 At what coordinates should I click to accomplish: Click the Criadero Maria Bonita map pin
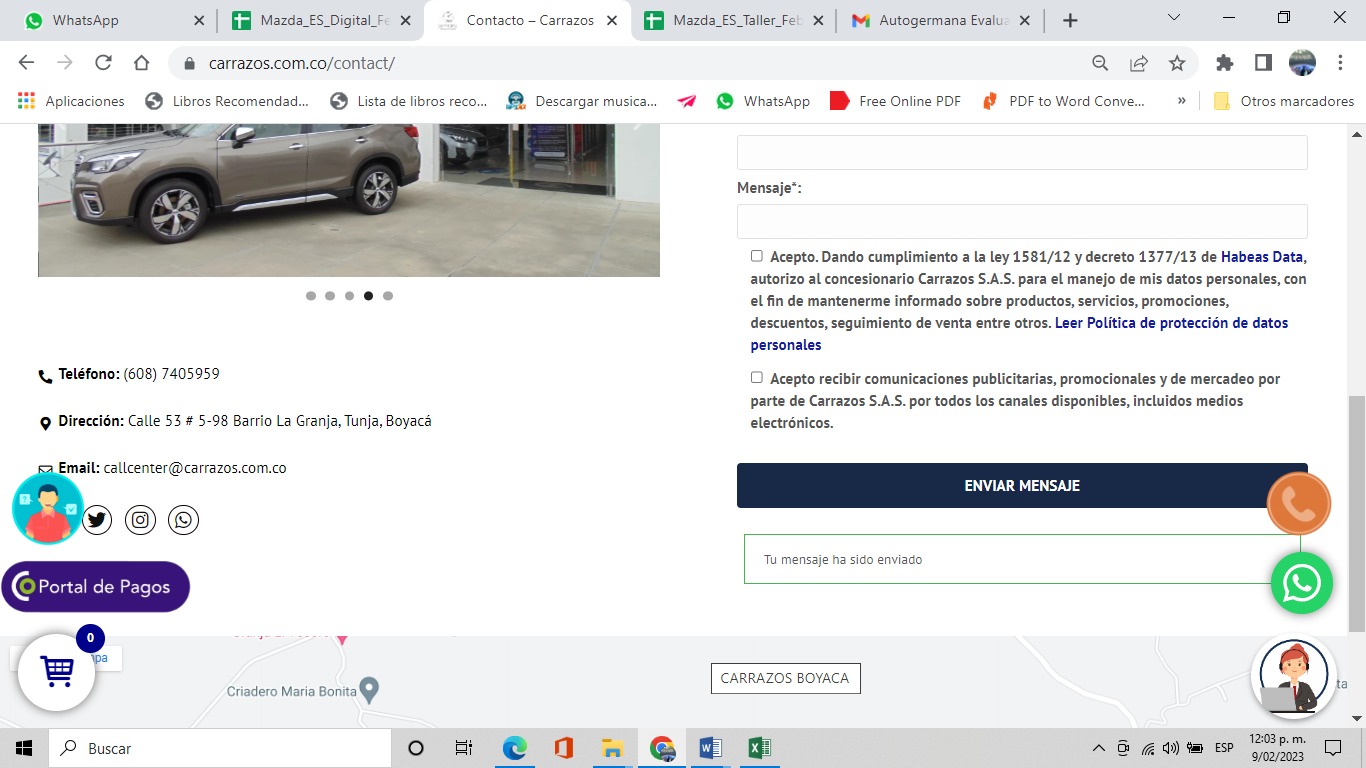coord(369,689)
